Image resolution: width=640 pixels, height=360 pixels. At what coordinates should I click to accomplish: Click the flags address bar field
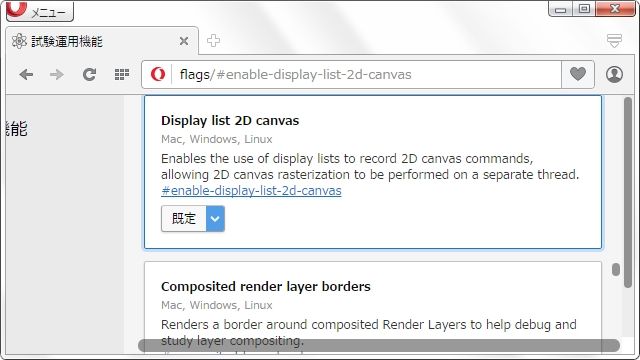(x=351, y=74)
